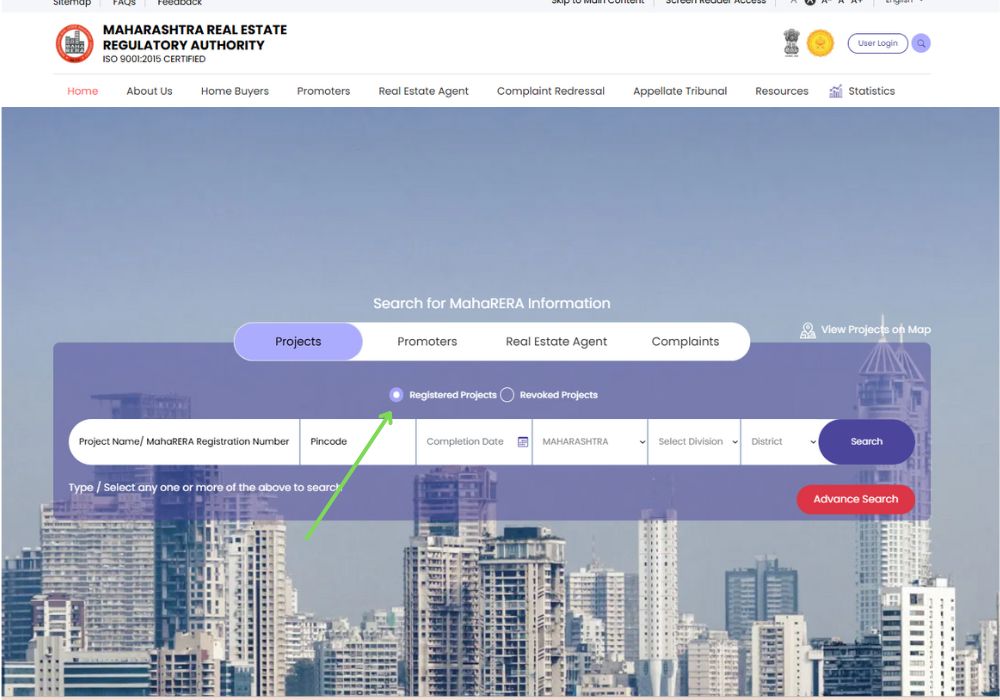Viewport: 1000px width, 700px height.
Task: Click the Pincode input field
Action: [357, 442]
